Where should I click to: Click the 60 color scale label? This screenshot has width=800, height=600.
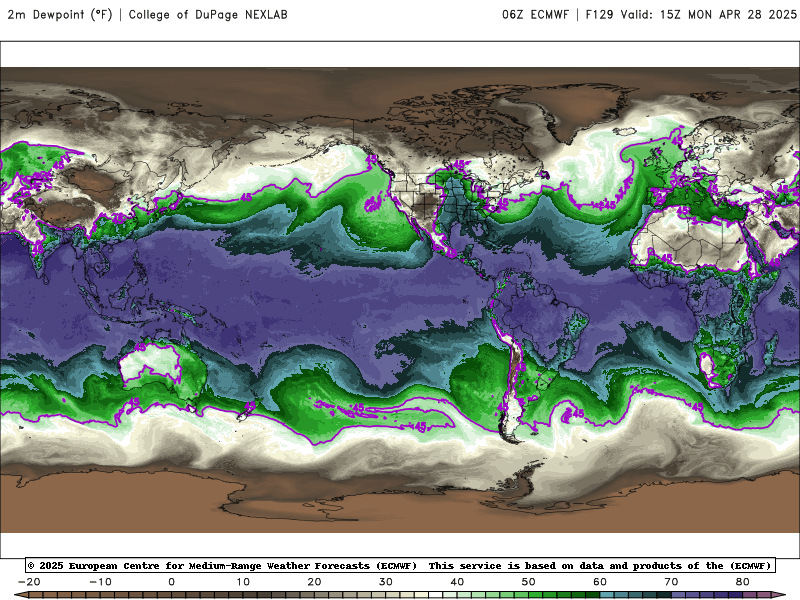pos(600,582)
